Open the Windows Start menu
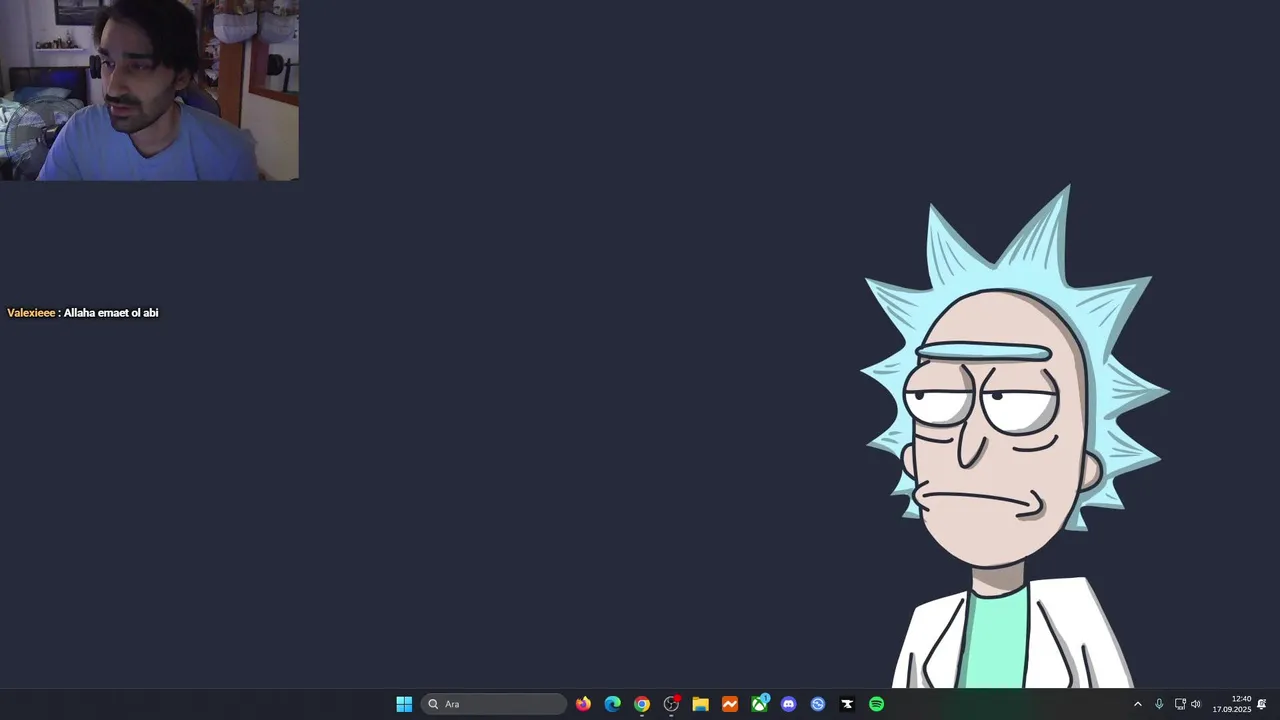 coord(404,704)
